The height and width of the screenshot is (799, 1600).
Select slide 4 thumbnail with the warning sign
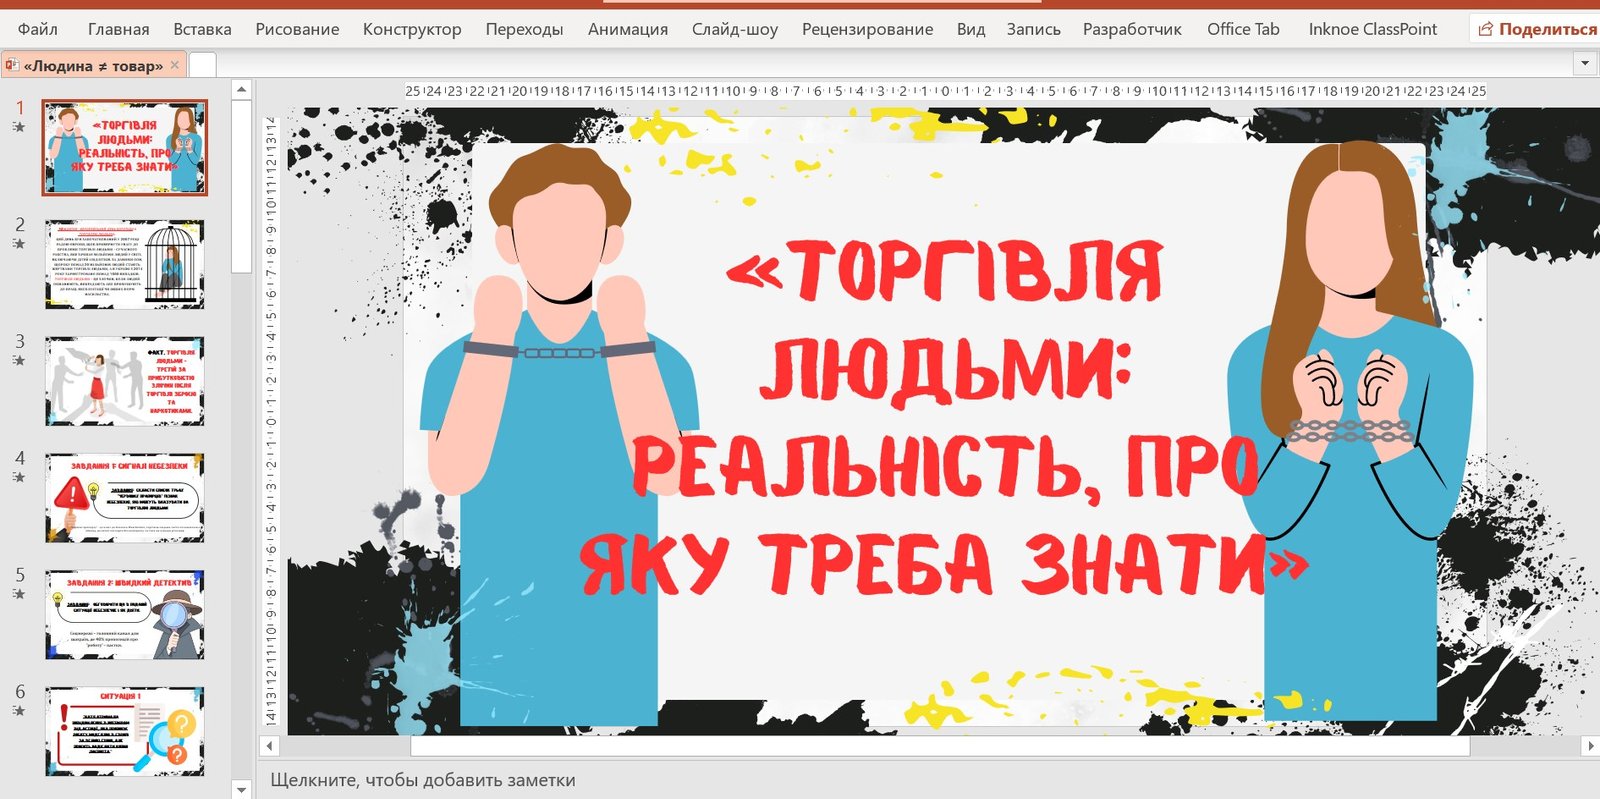(x=125, y=498)
